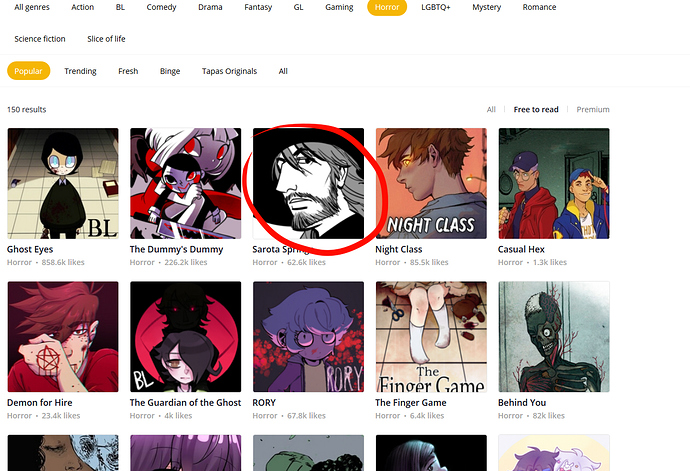This screenshot has height=471, width=690.
Task: Switch to the Trending sort tab
Action: [x=80, y=71]
